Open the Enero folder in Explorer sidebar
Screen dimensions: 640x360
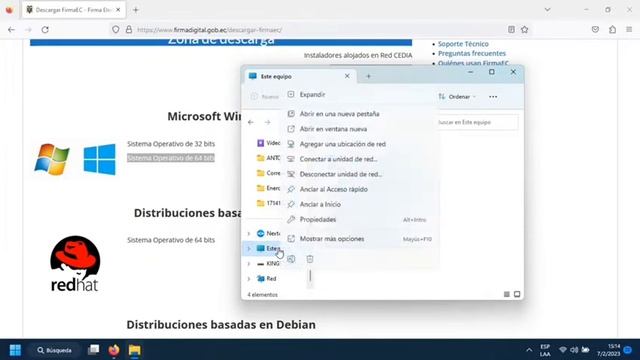tap(268, 188)
